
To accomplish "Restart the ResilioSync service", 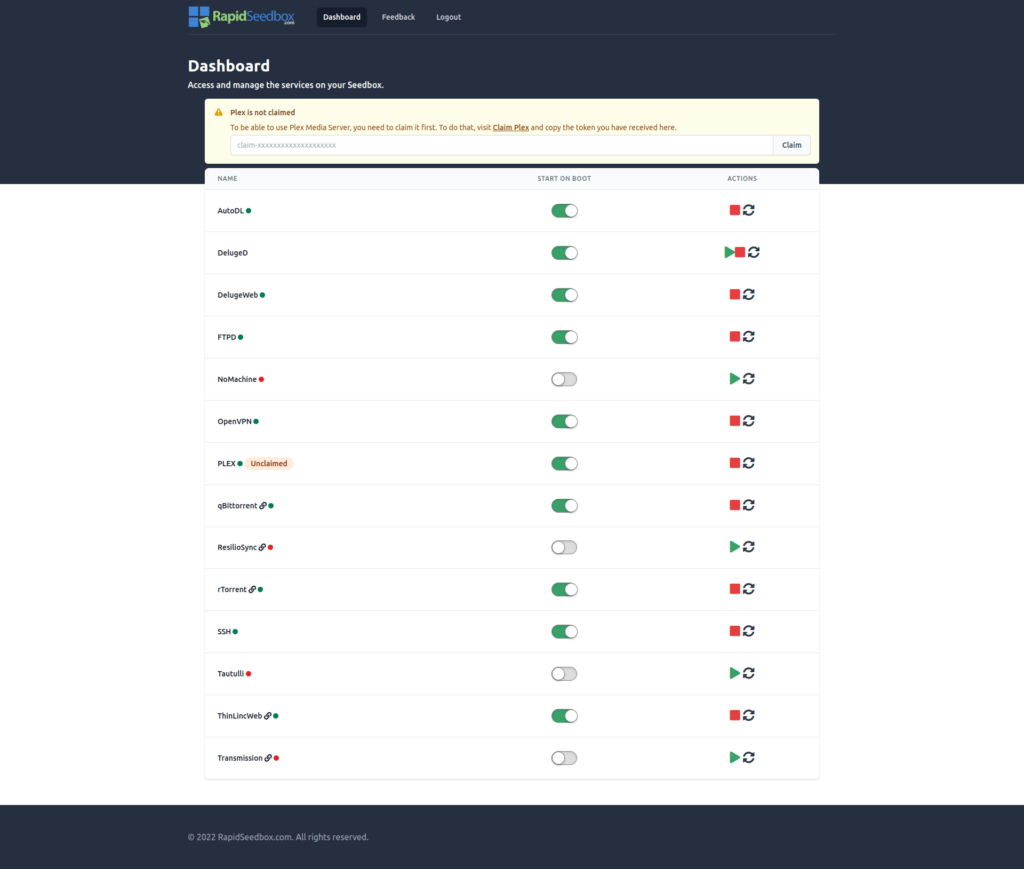I will [x=748, y=546].
